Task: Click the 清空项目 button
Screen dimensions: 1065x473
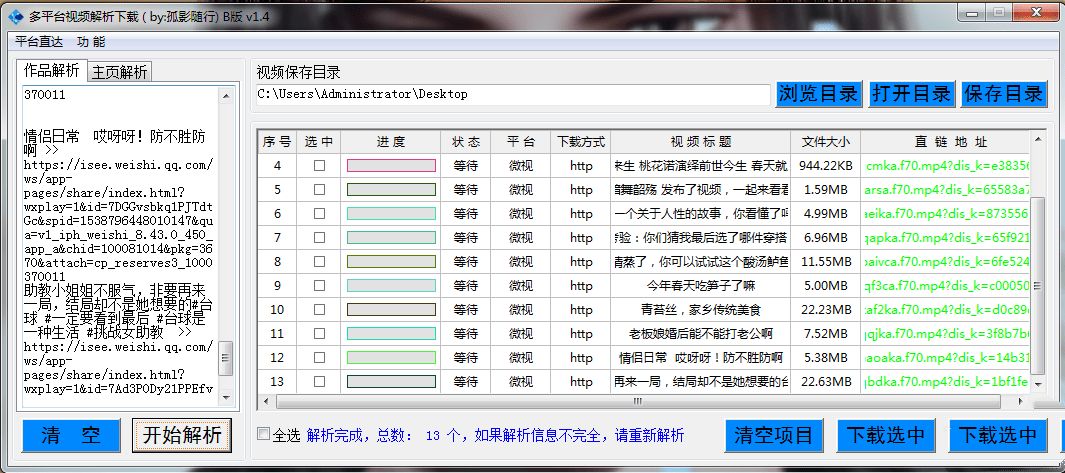Action: coord(773,435)
